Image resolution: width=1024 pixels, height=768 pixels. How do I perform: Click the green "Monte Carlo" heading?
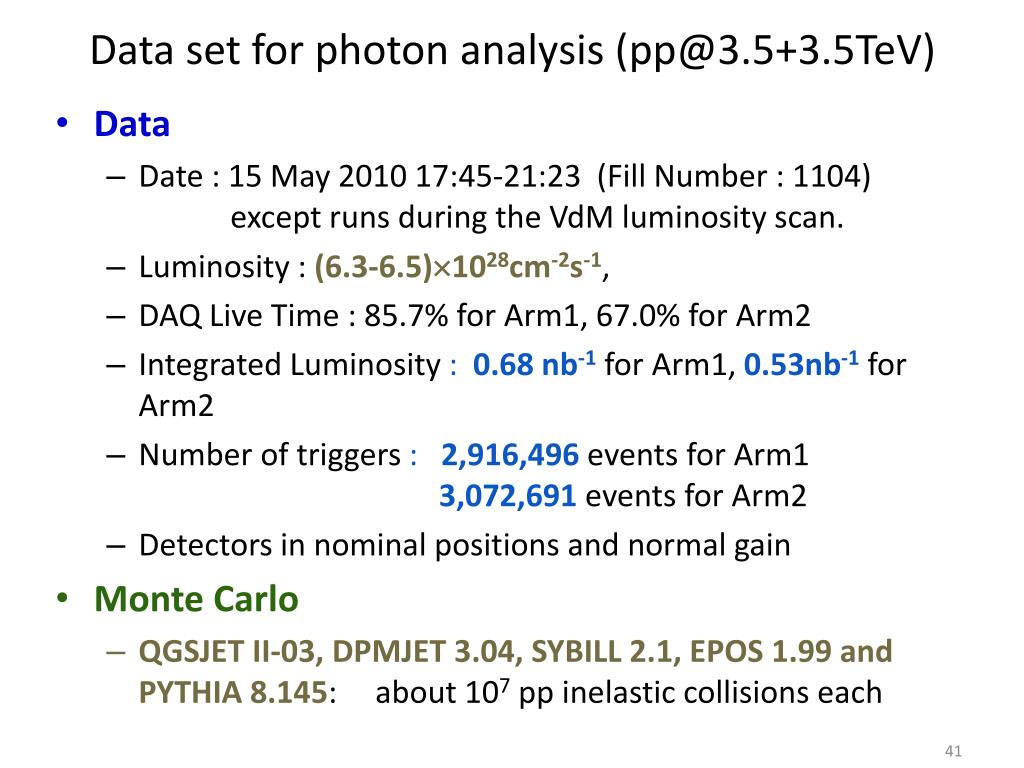point(196,600)
